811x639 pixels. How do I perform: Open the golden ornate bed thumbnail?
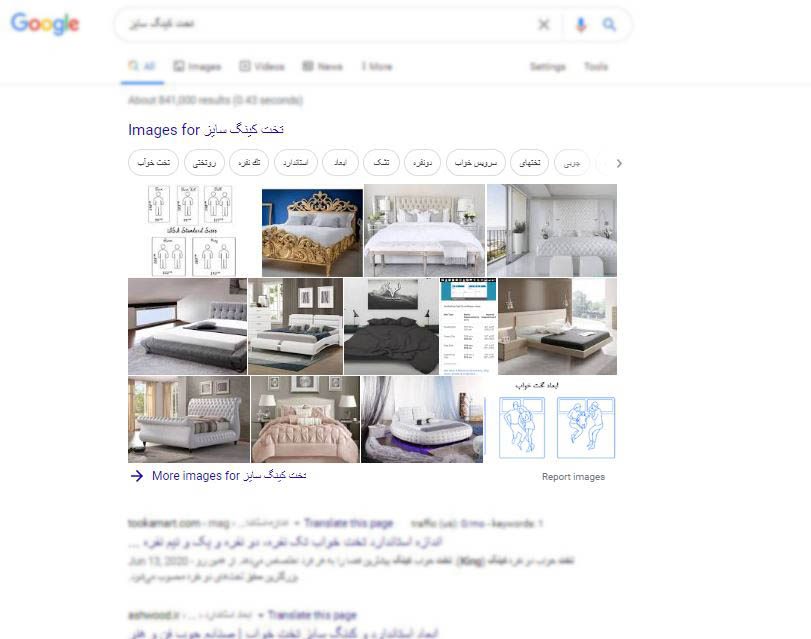point(312,233)
